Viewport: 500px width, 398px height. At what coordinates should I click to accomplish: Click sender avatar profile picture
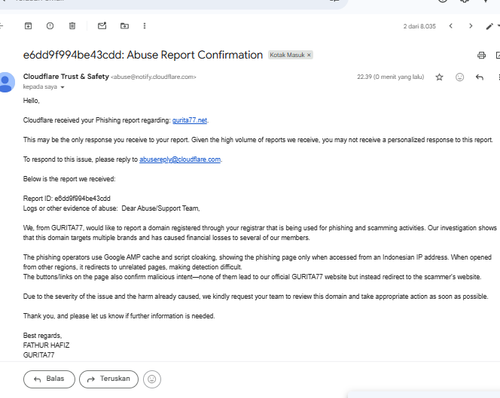tap(6, 82)
